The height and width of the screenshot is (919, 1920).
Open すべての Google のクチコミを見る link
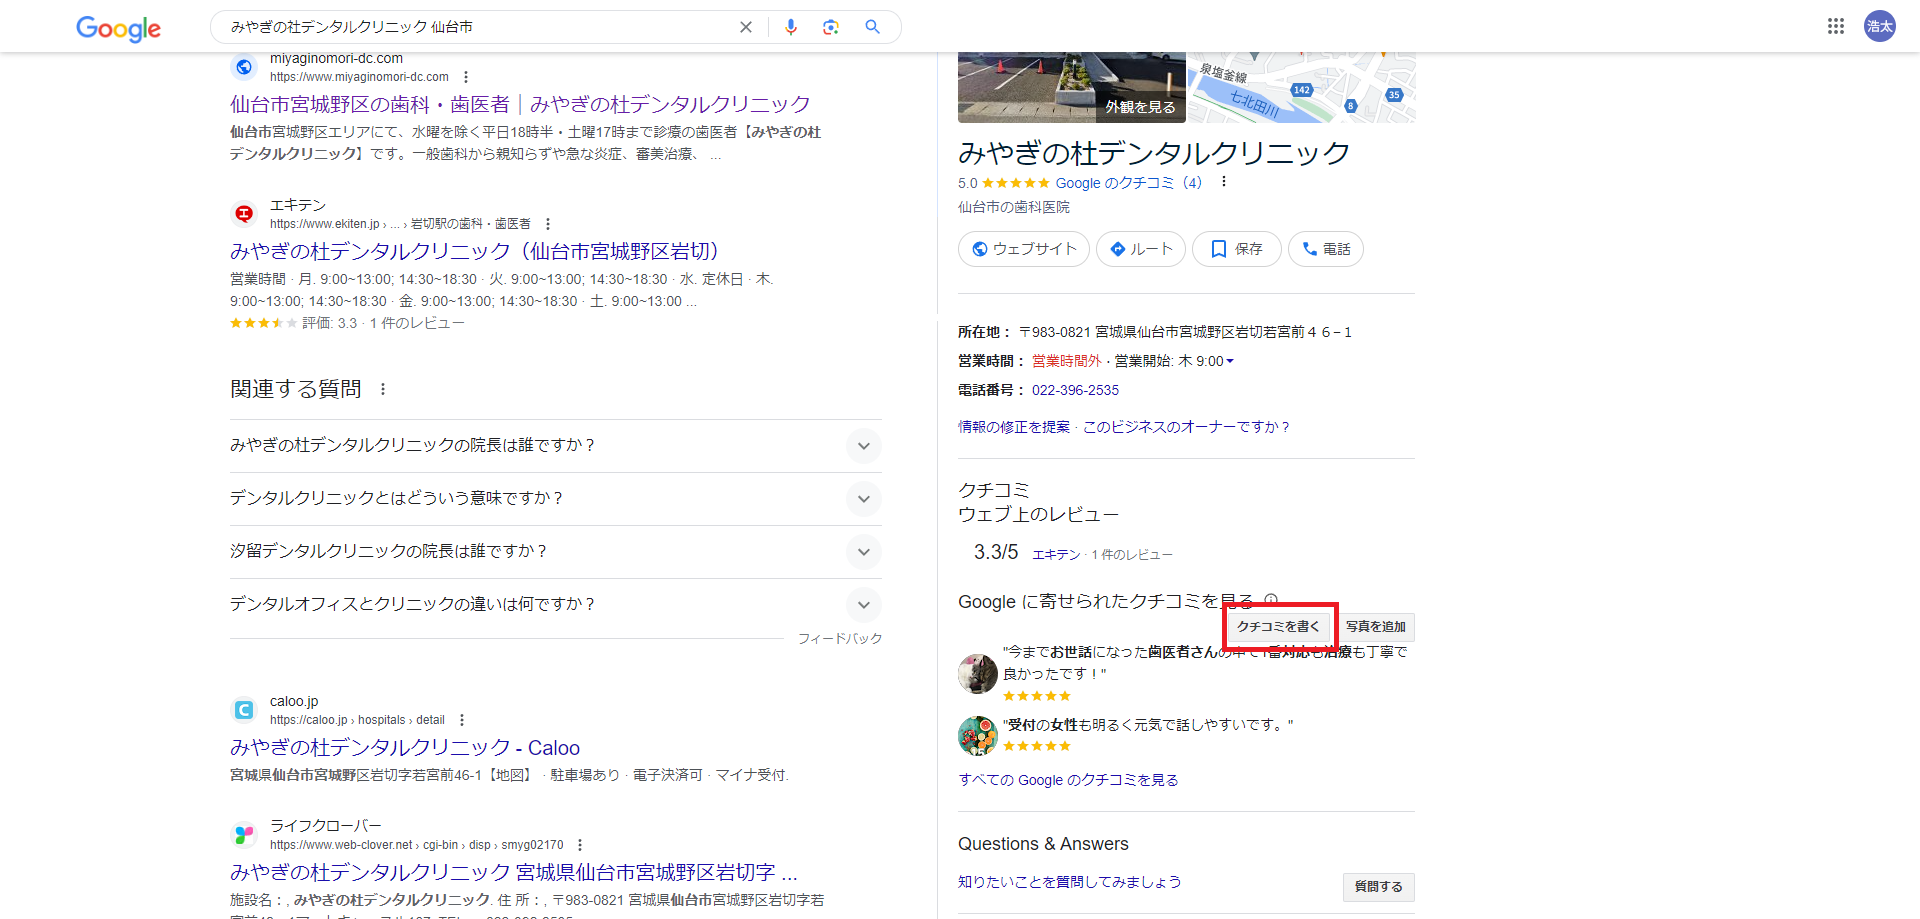1068,780
